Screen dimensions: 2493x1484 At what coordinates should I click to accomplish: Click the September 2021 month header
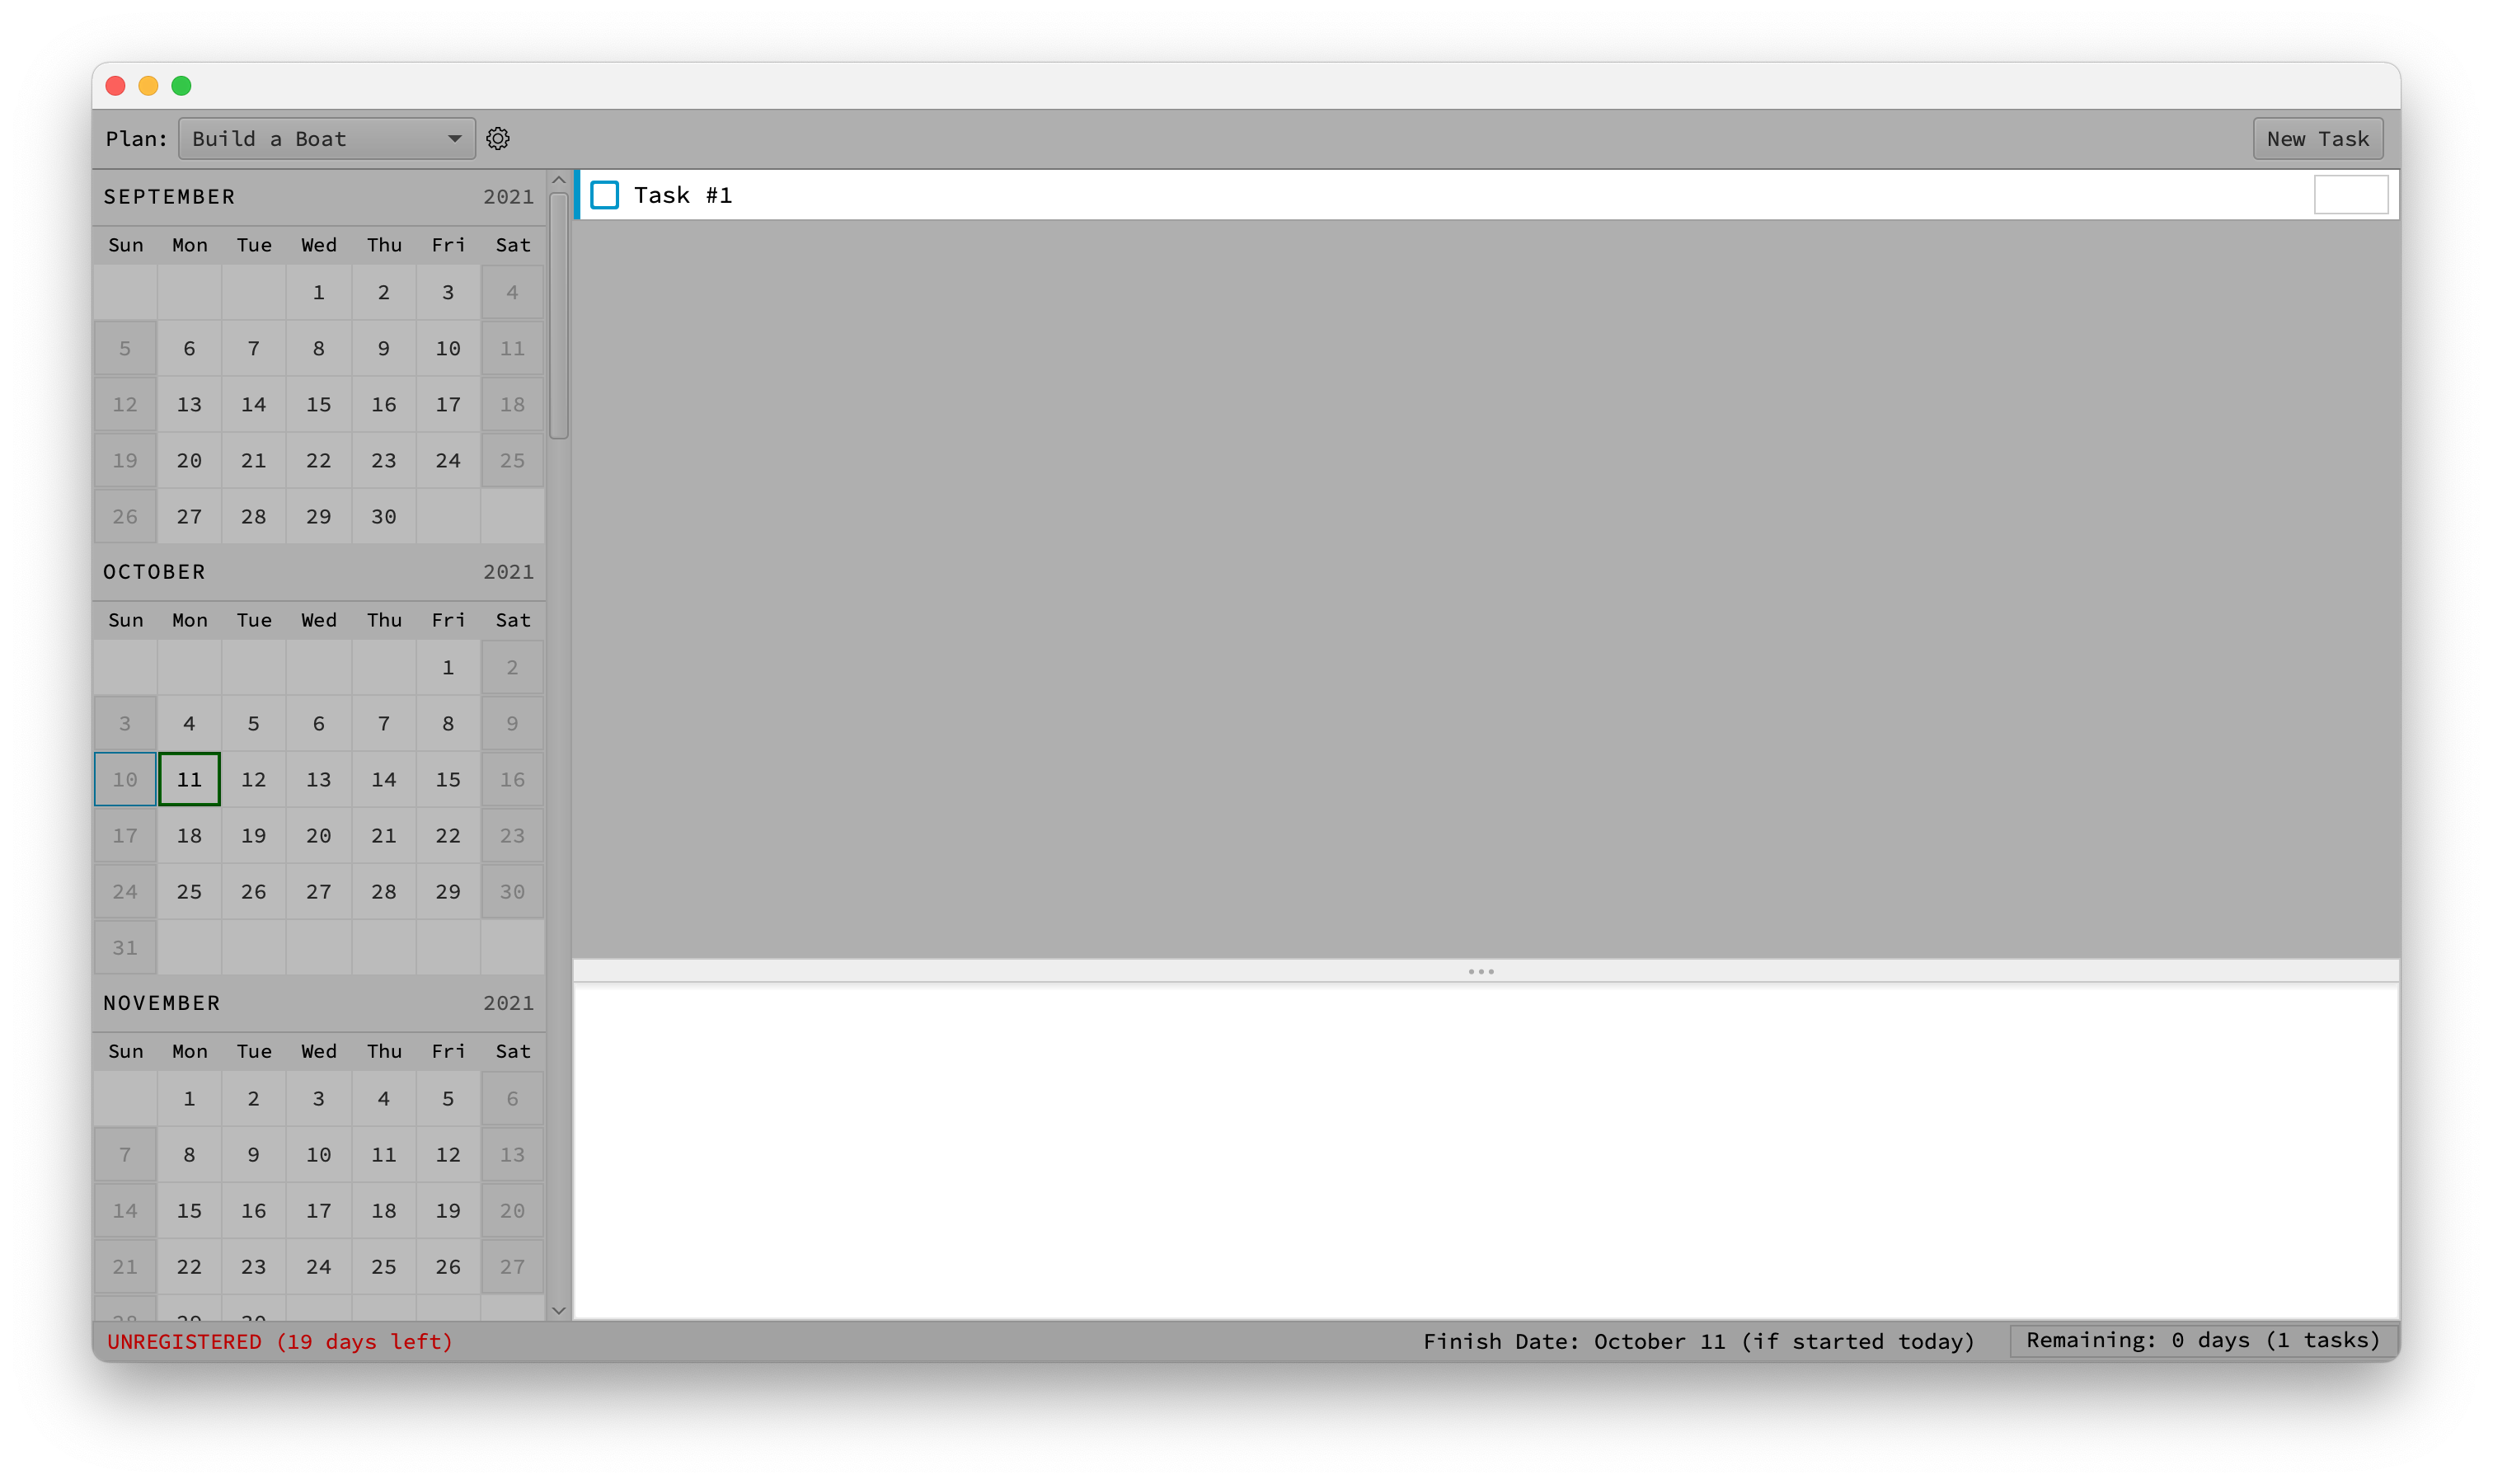(x=320, y=196)
